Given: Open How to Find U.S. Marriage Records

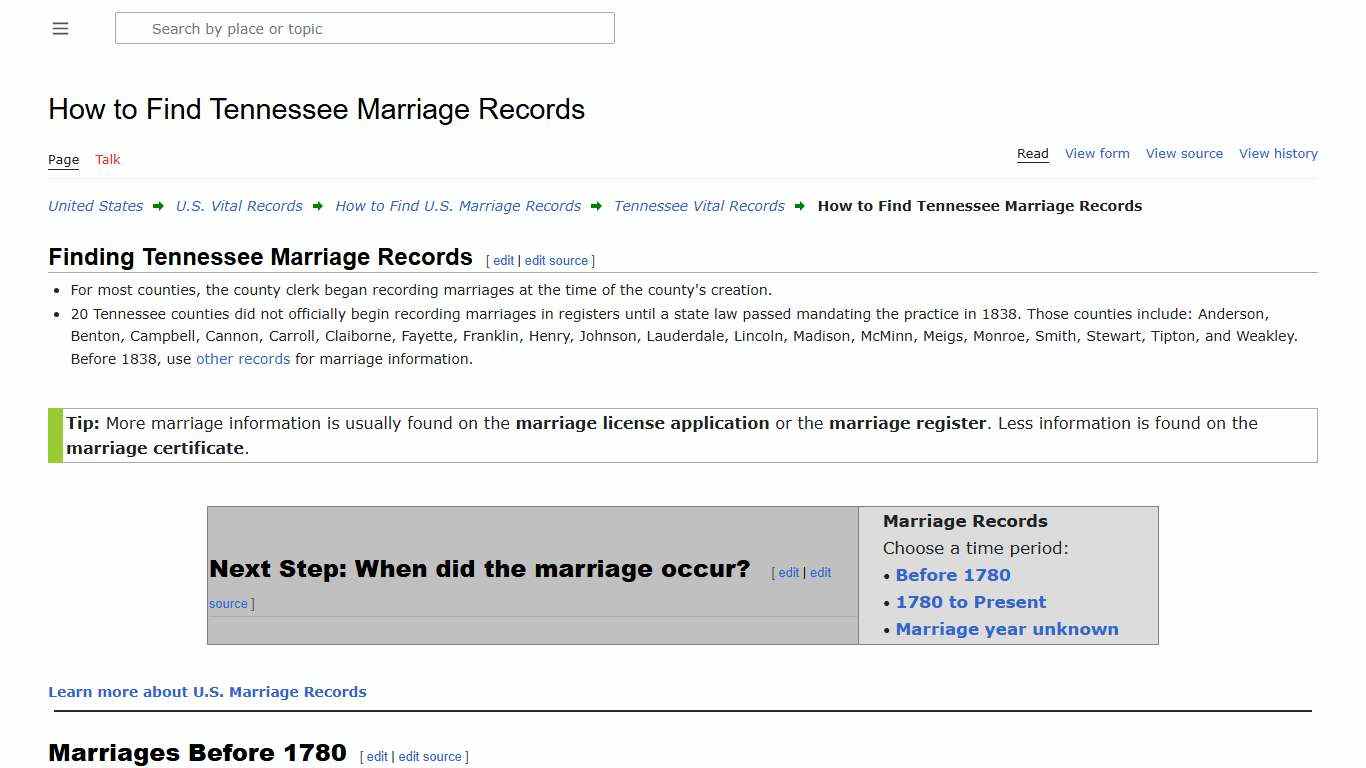Looking at the screenshot, I should click(458, 206).
